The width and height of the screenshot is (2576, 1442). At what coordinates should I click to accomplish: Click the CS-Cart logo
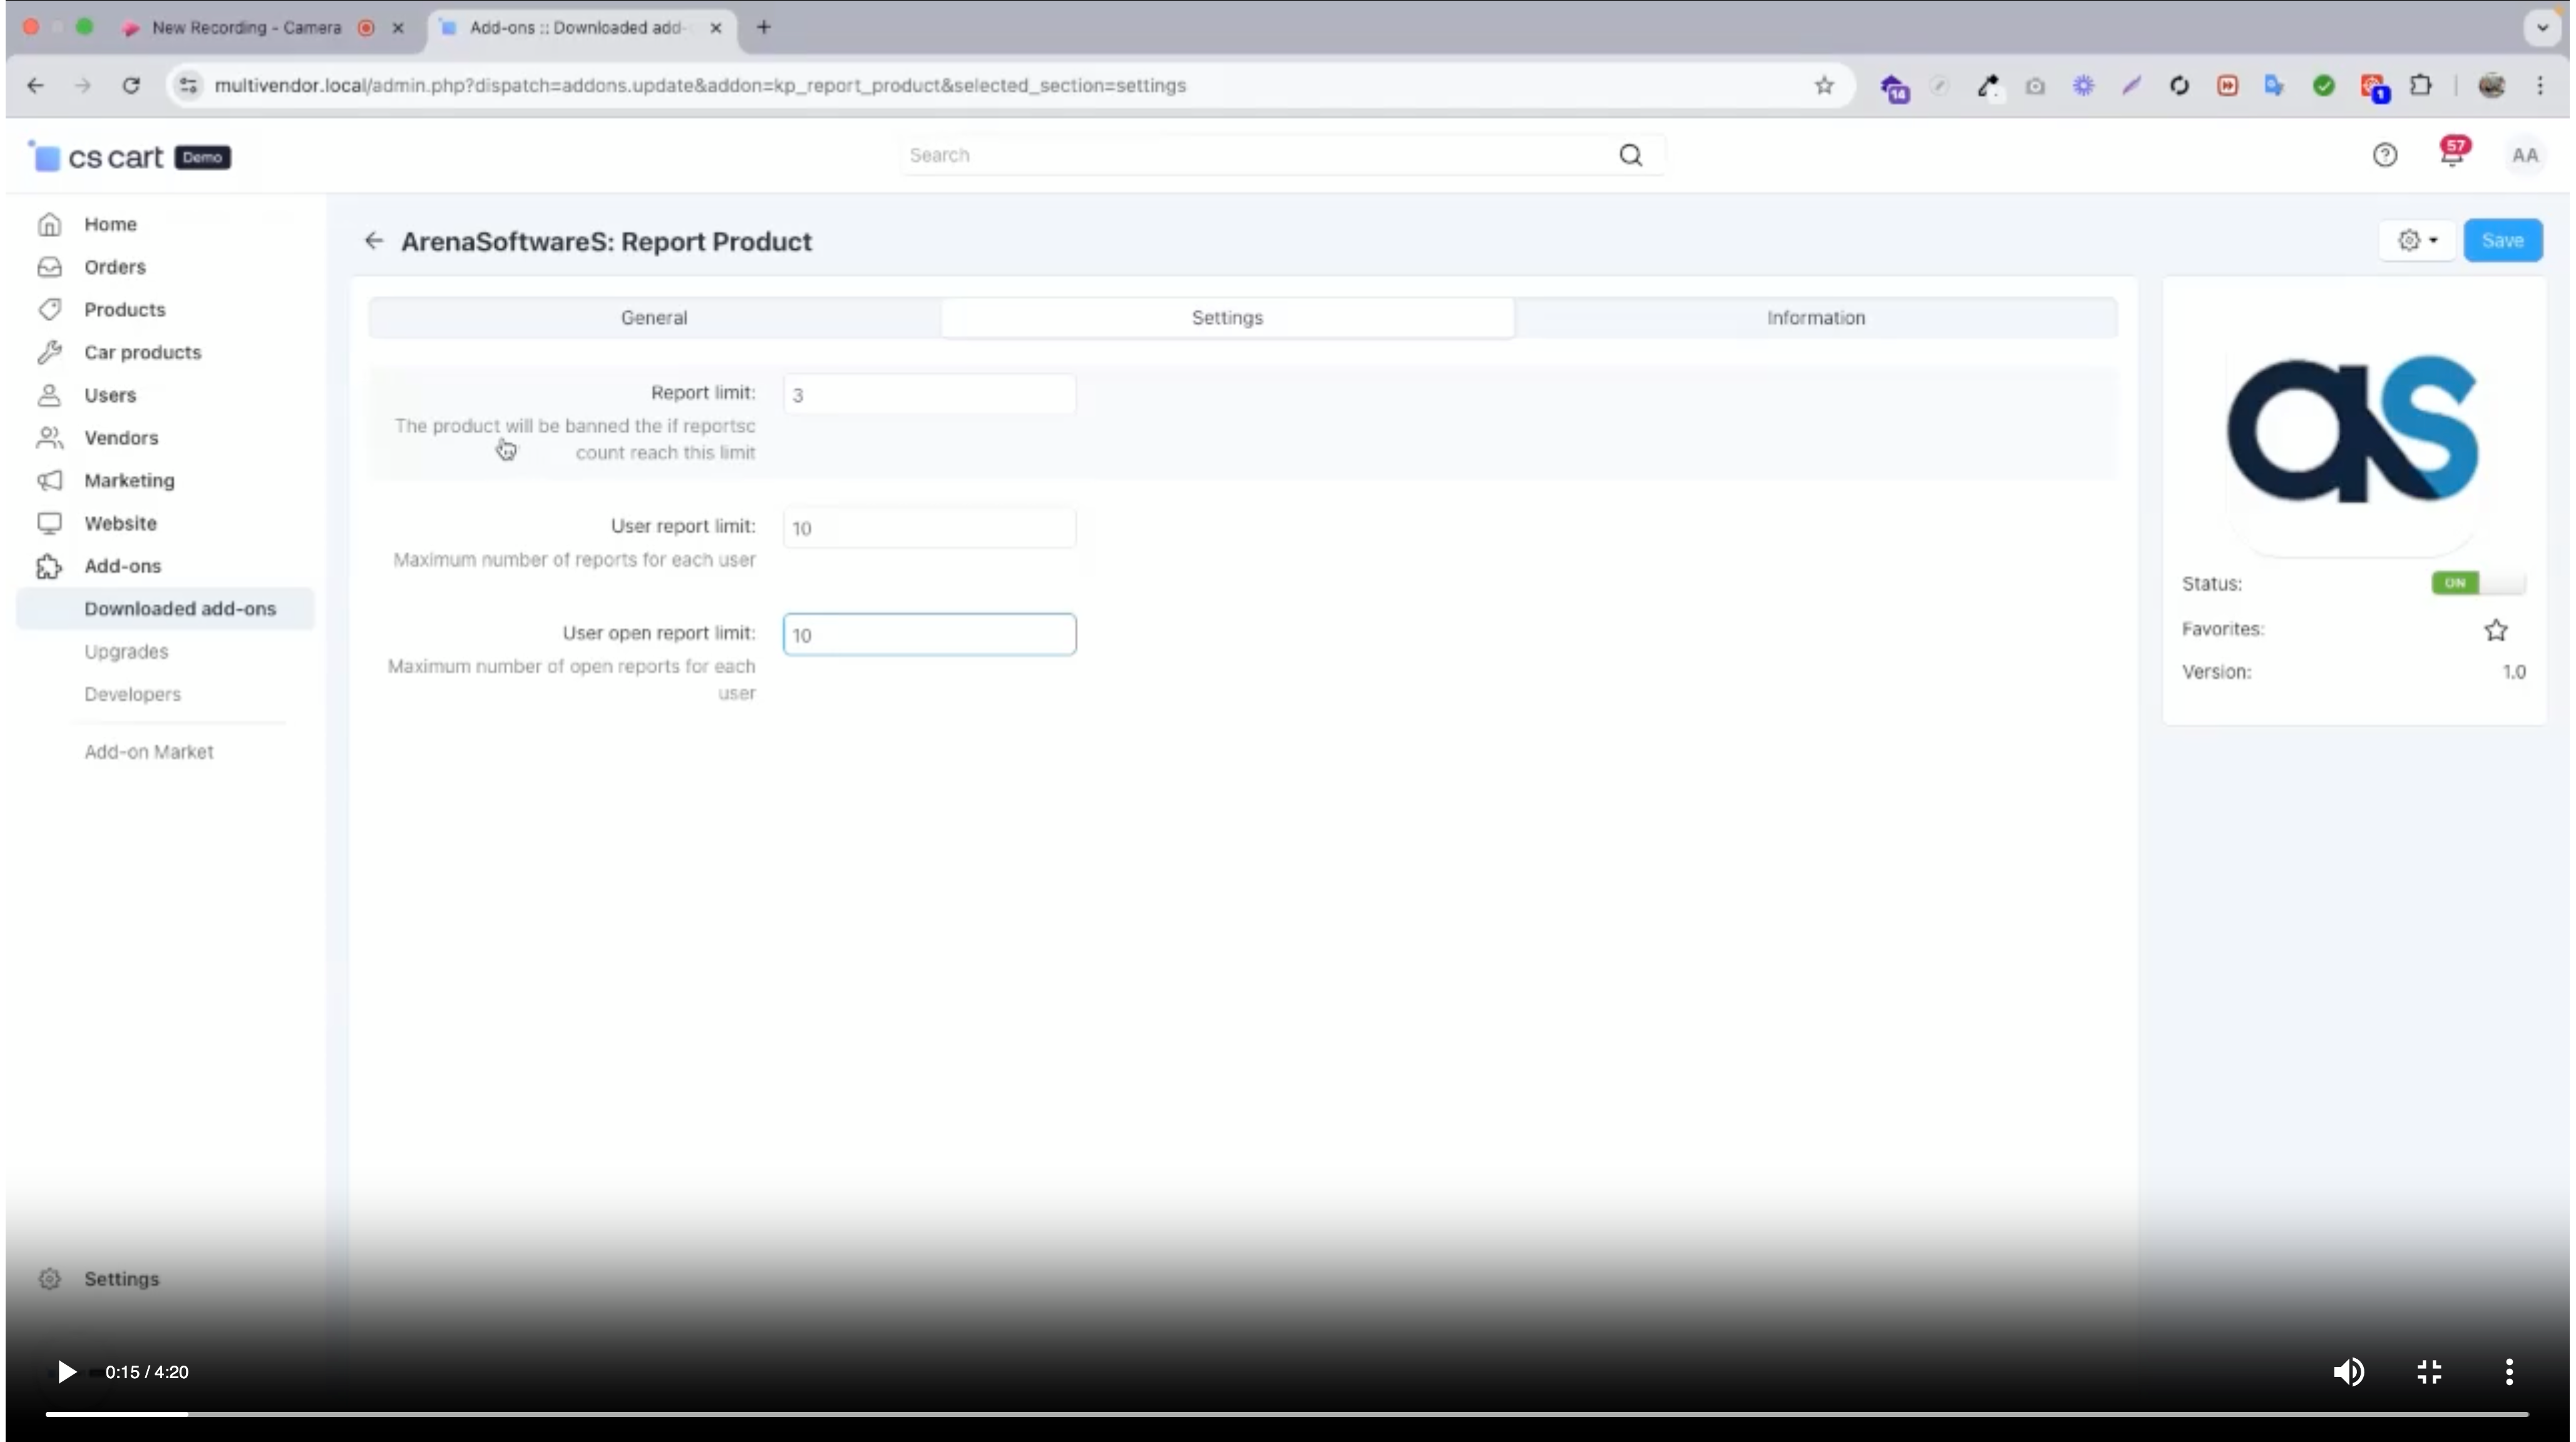tap(96, 157)
